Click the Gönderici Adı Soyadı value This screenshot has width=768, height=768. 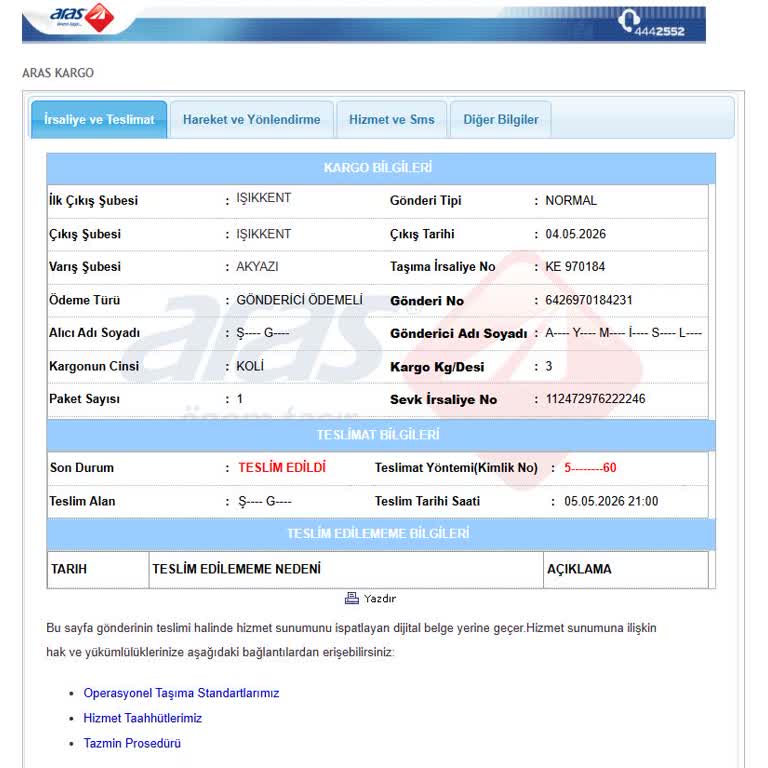point(624,333)
